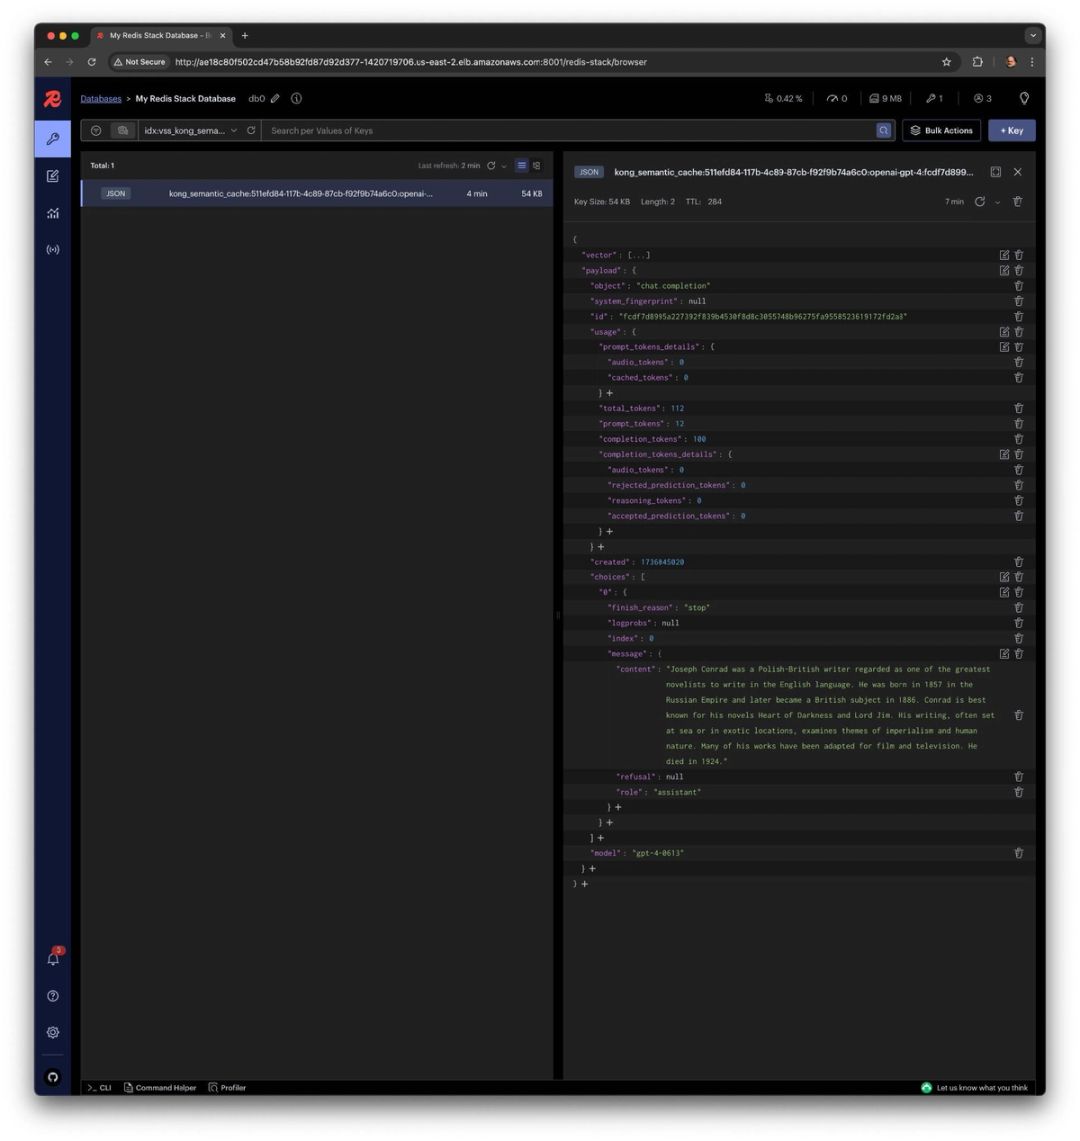This screenshot has width=1080, height=1141.
Task: Select the Pub/Sub icon in sidebar
Action: pyautogui.click(x=54, y=249)
